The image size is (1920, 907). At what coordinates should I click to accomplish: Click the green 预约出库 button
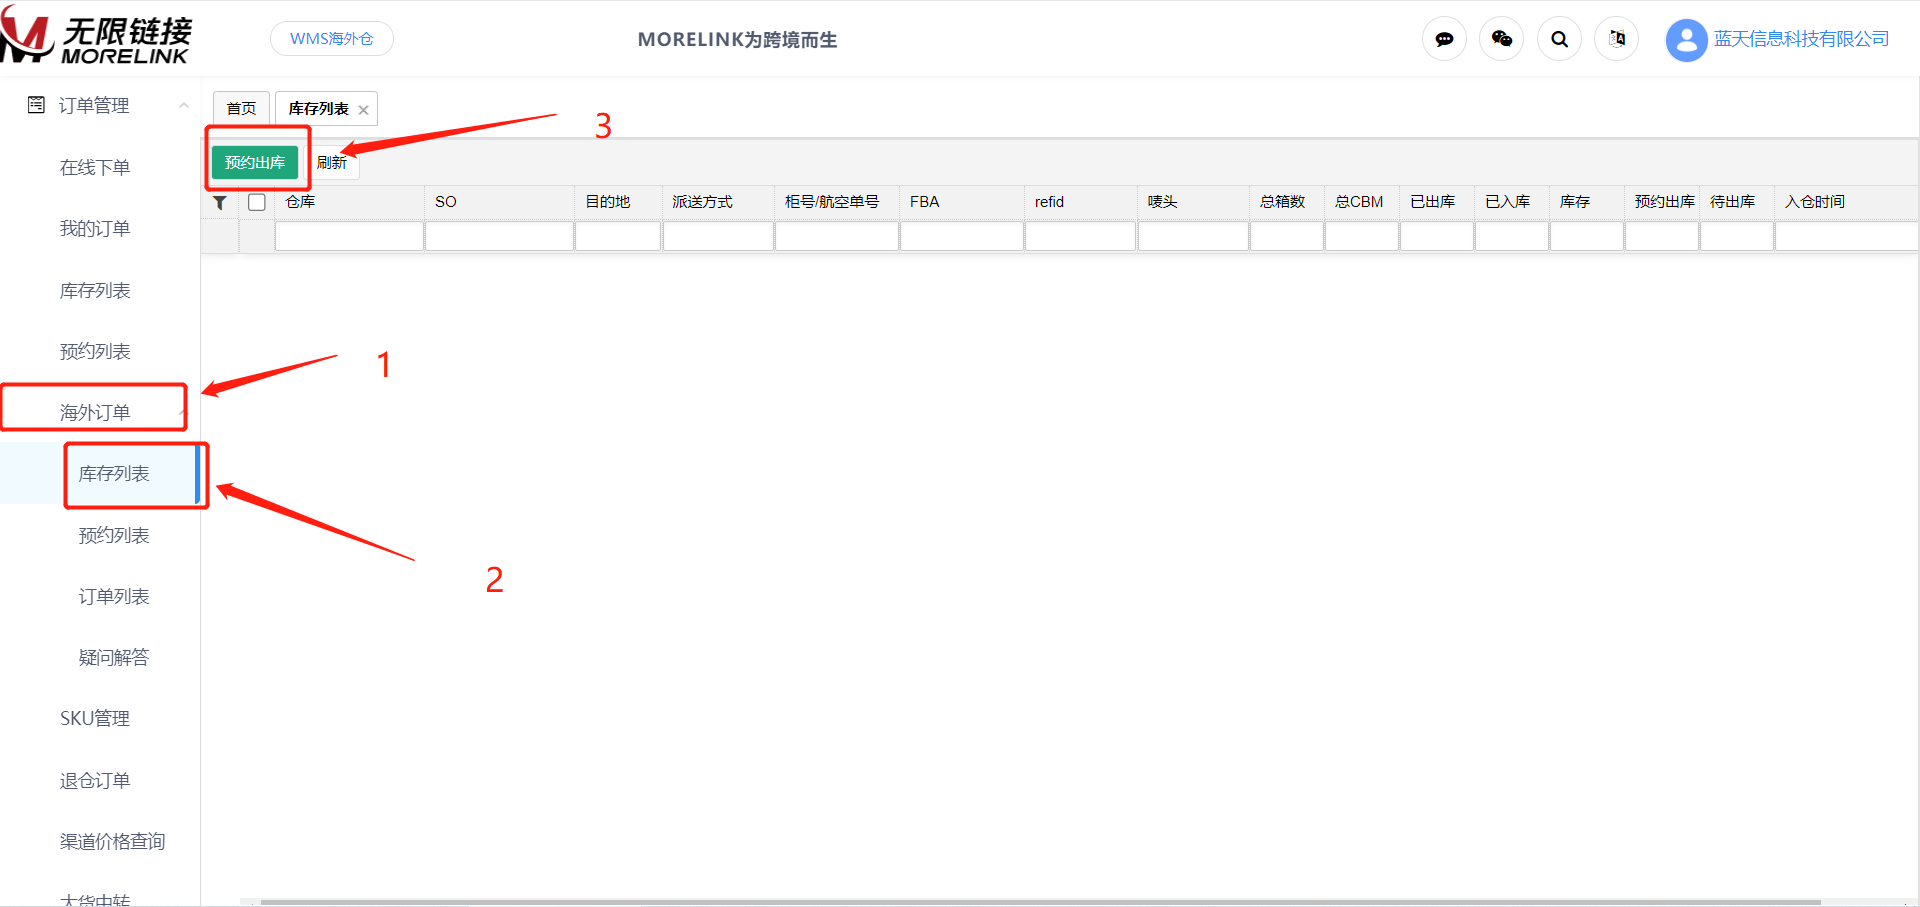pos(255,162)
